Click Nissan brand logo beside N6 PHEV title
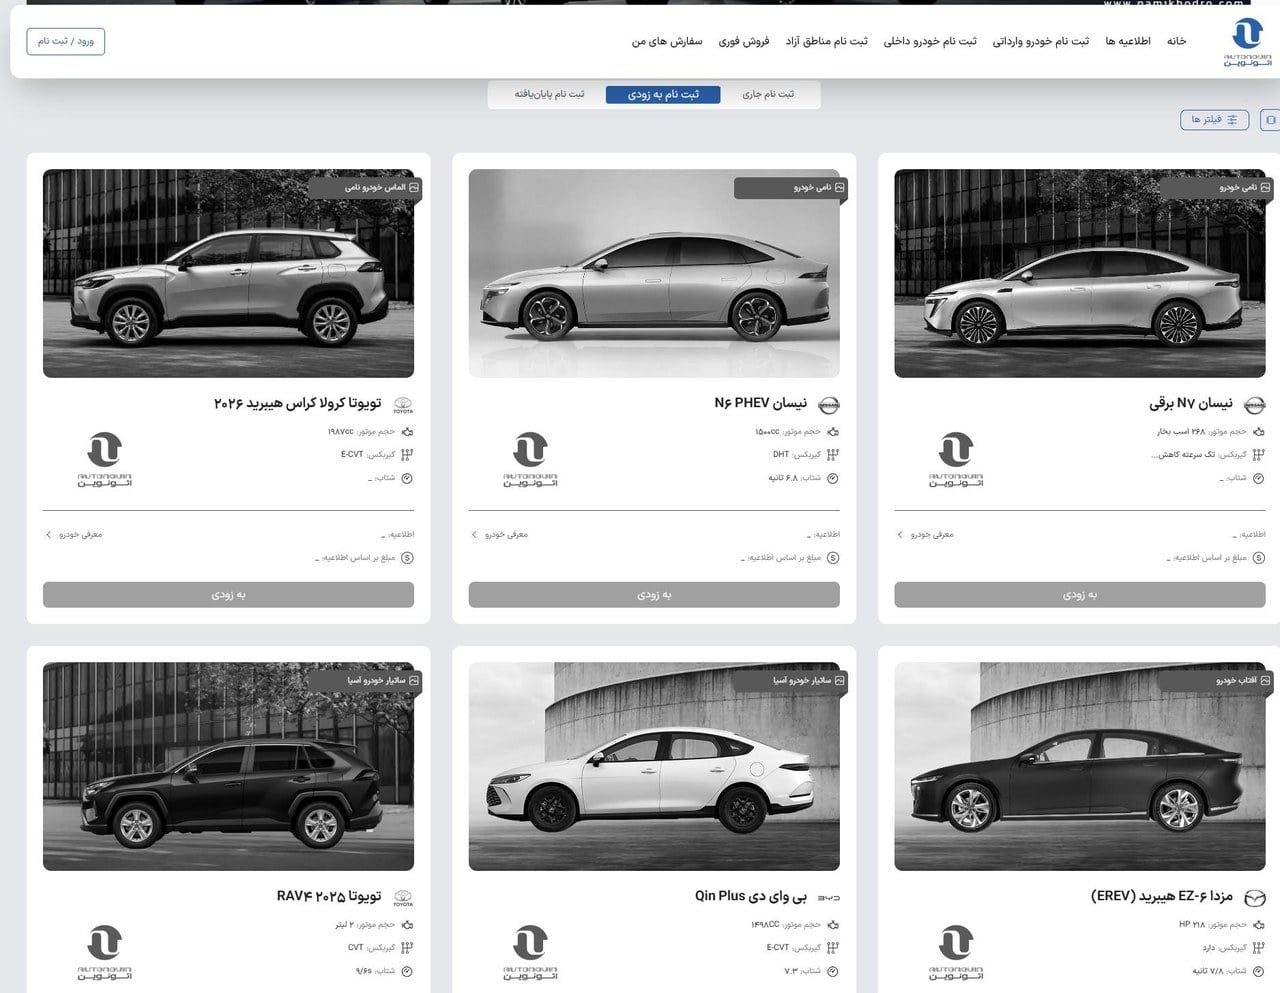 pyautogui.click(x=829, y=405)
